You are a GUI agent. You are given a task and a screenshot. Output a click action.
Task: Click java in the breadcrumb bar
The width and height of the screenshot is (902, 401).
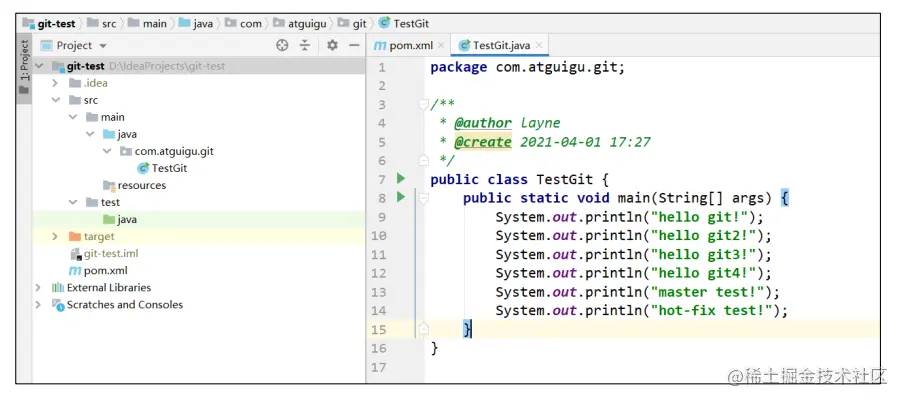point(203,24)
